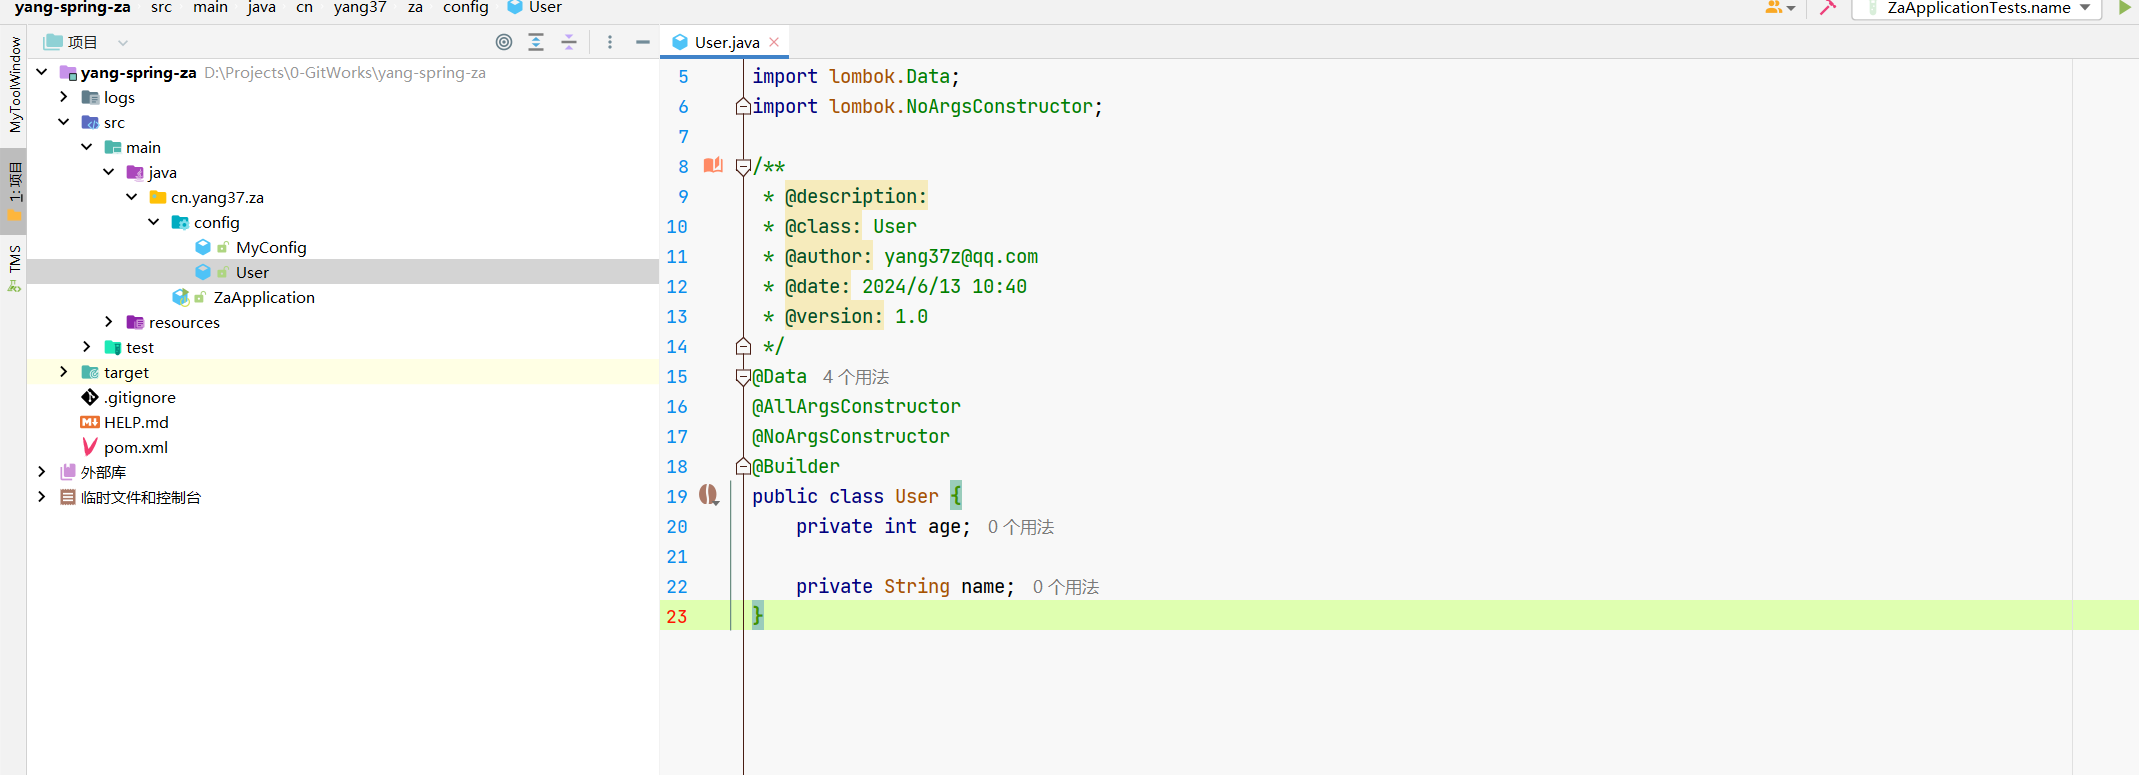Click the test folder icon

tap(113, 347)
